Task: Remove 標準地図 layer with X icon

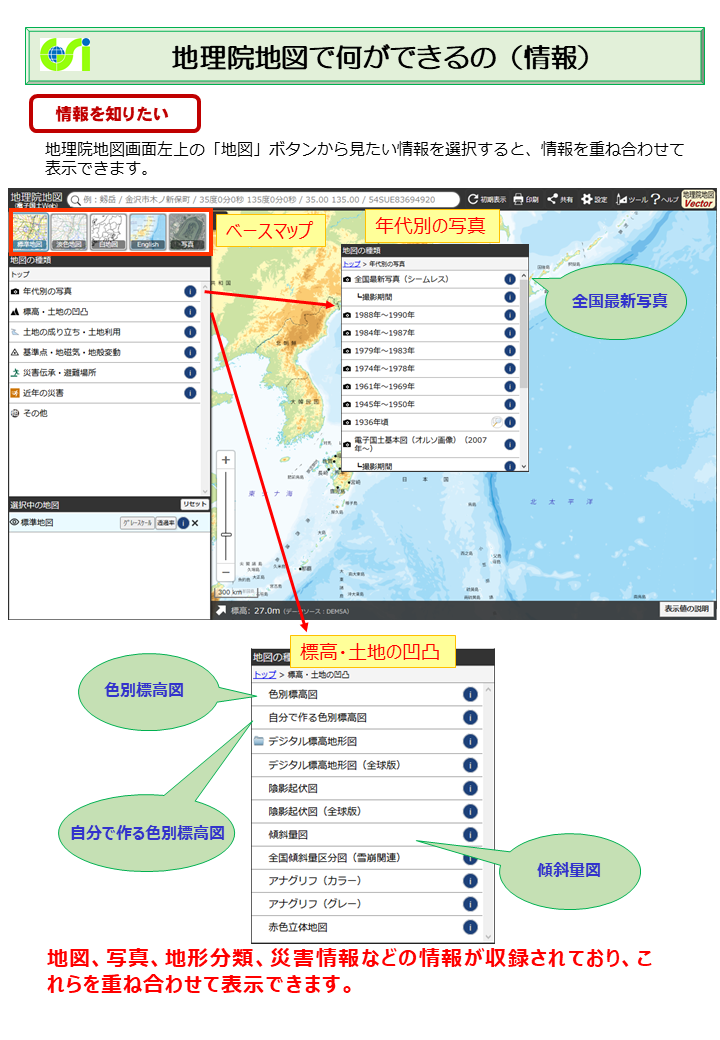Action: pos(196,523)
